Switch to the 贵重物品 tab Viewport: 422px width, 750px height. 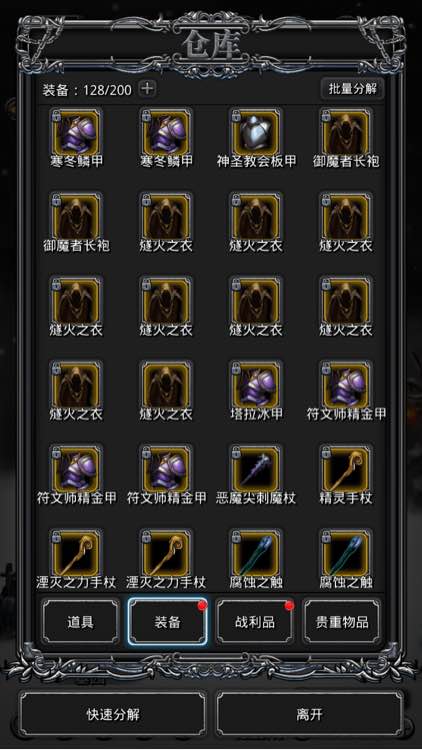pos(342,621)
